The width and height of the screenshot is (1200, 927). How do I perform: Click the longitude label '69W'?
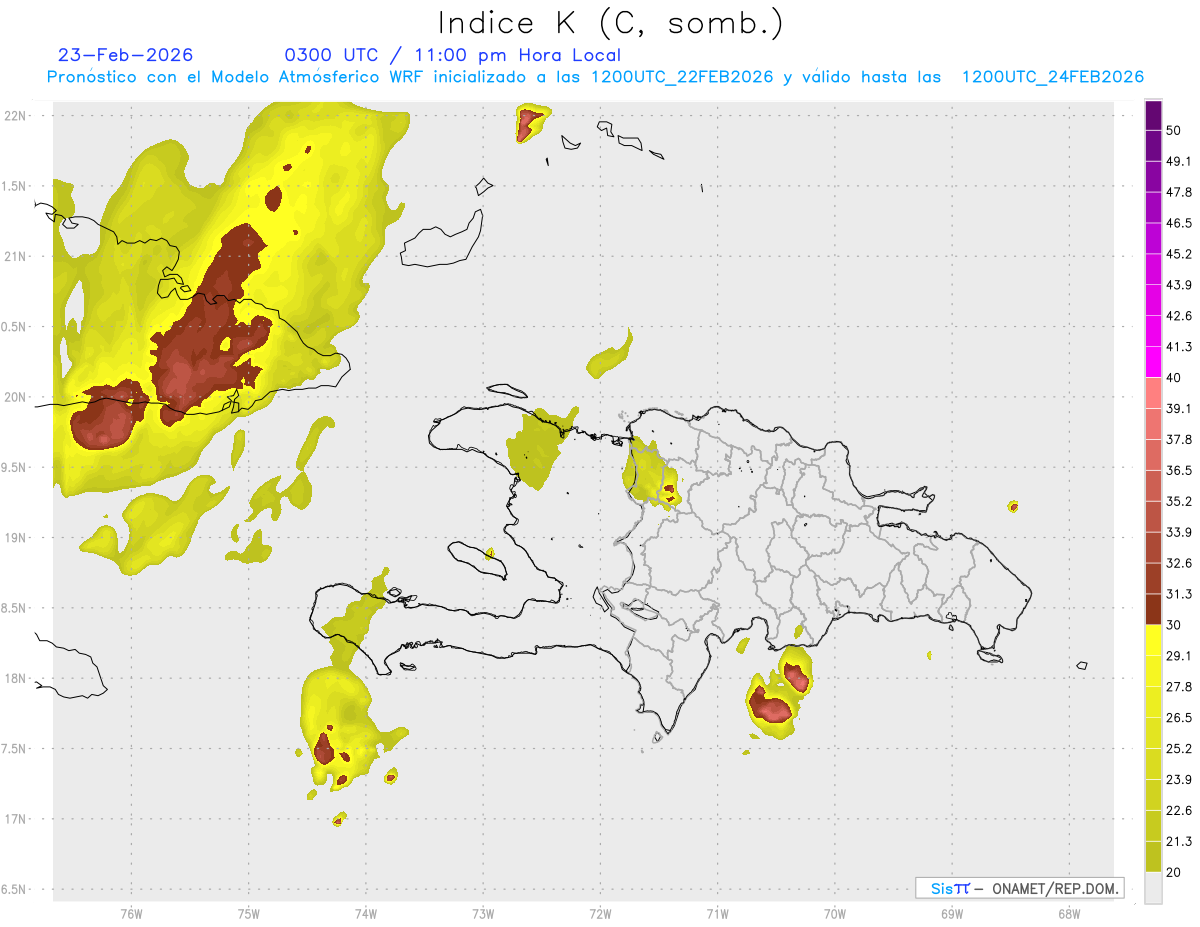(x=952, y=914)
